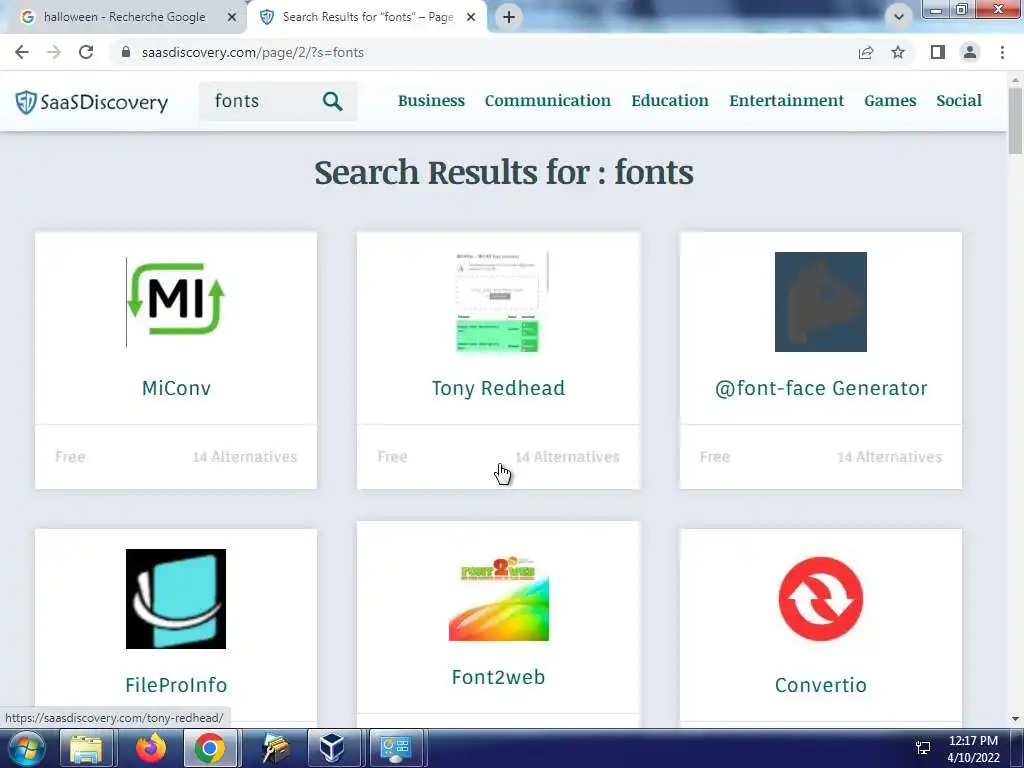The width and height of the screenshot is (1024, 768).
Task: Click the page vertical scrollbar thumb
Action: point(1015,121)
